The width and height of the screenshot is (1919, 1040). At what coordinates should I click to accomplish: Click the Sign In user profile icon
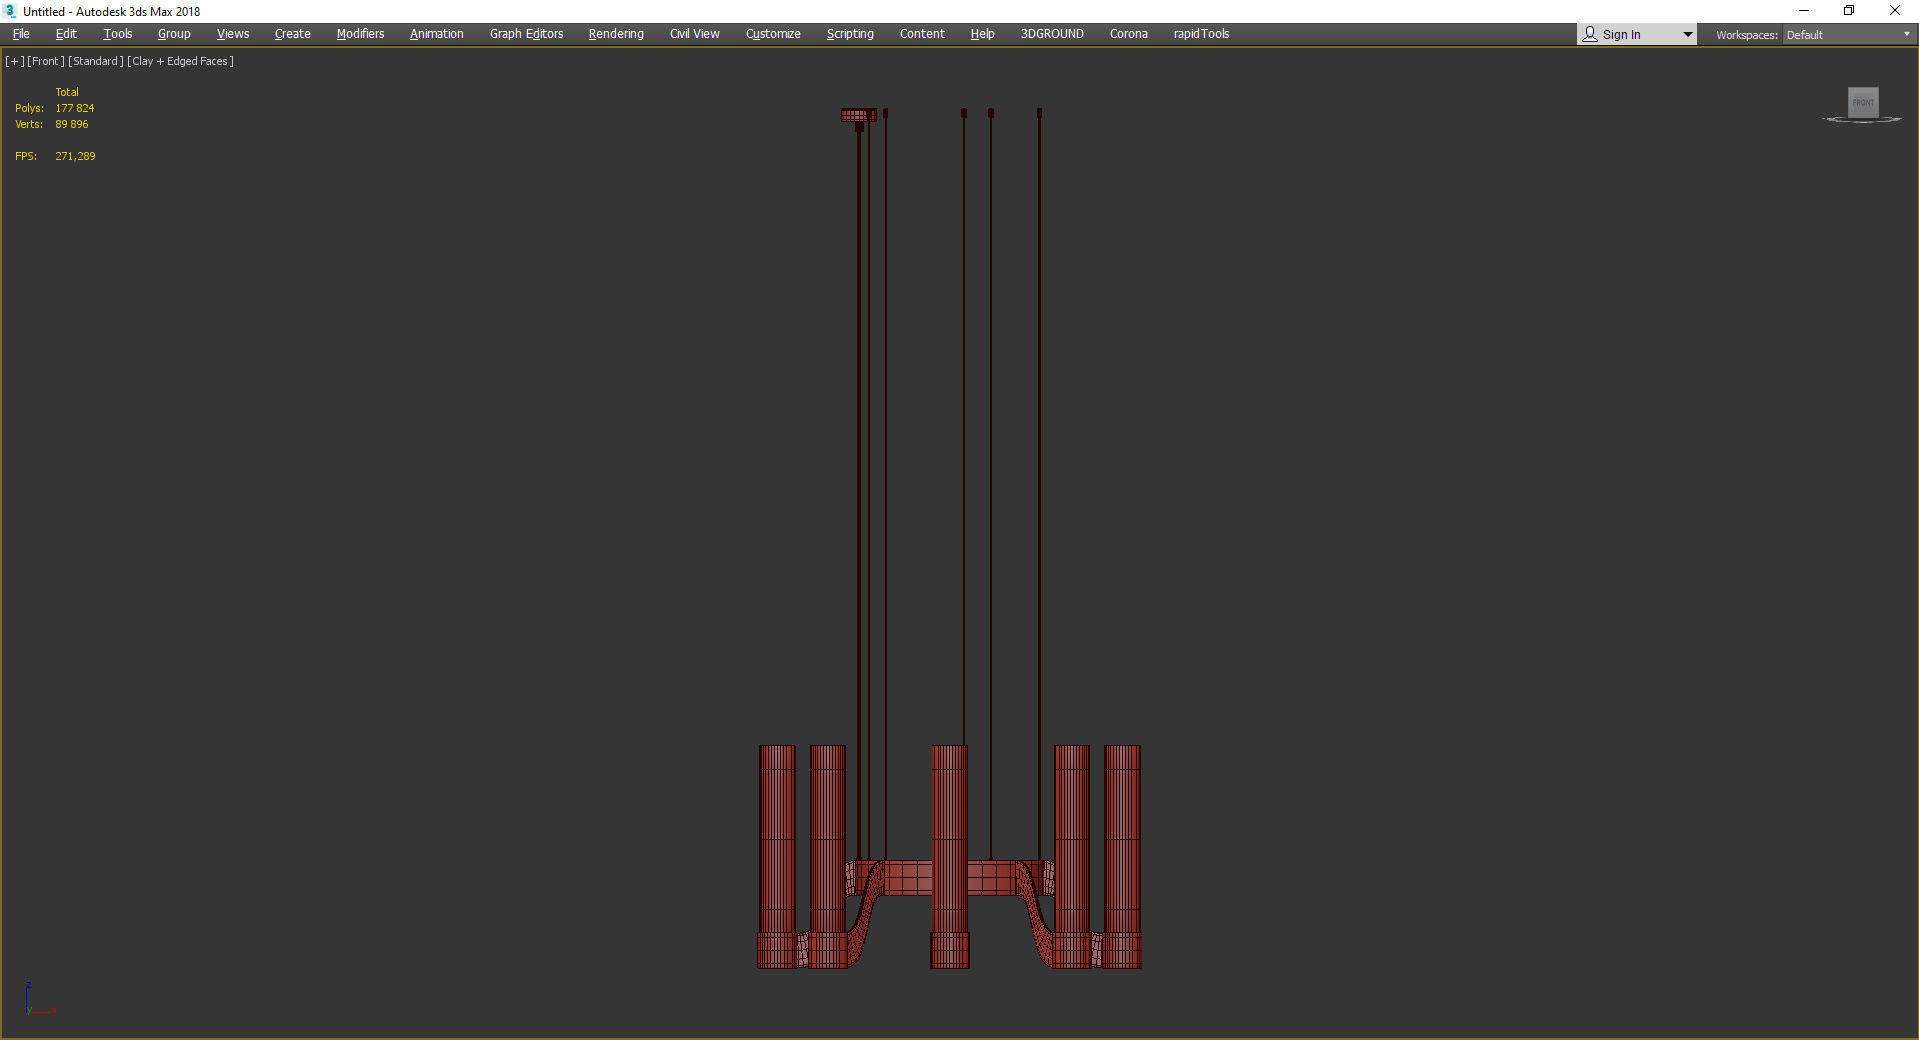click(1590, 35)
